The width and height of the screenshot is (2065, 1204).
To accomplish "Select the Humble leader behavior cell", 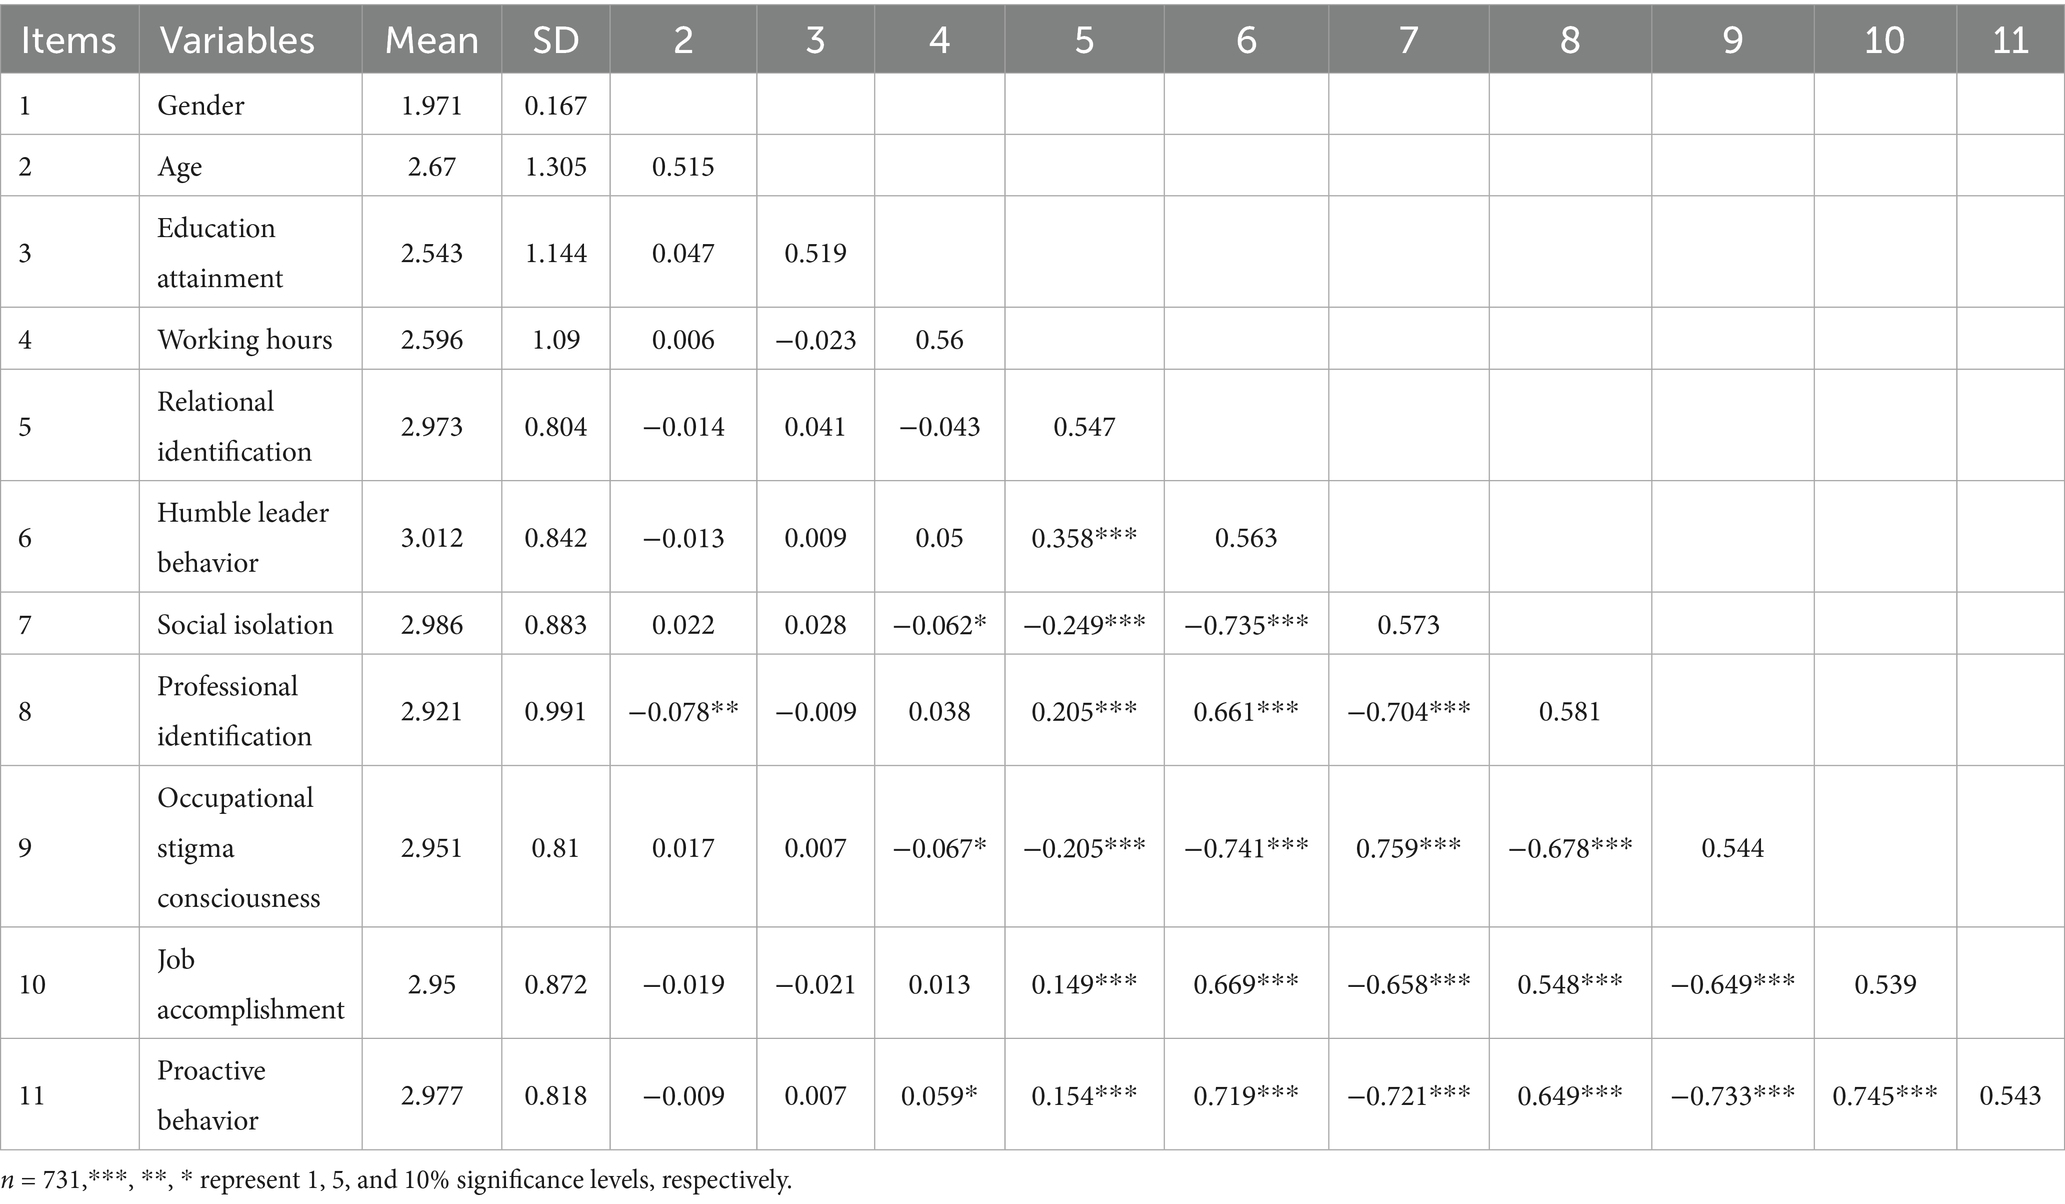I will pyautogui.click(x=242, y=538).
